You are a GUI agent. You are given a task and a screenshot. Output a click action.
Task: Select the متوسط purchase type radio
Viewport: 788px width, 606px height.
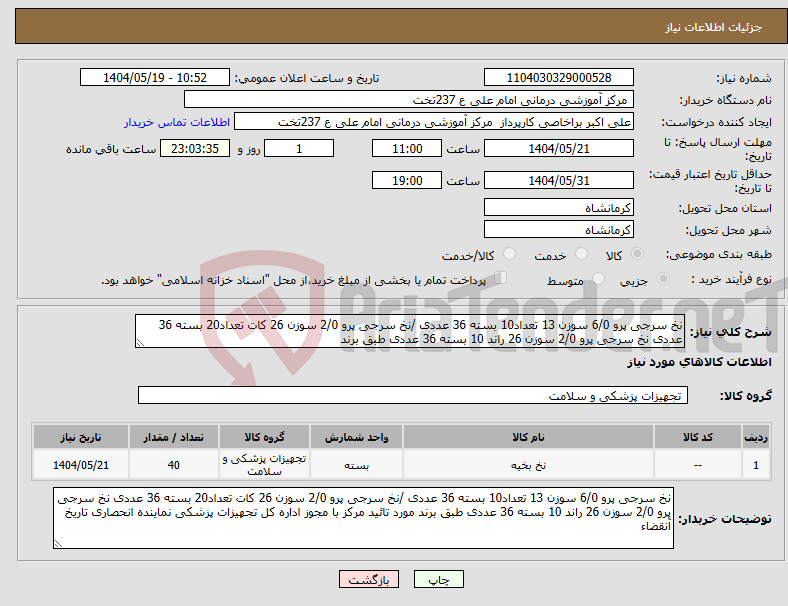click(x=598, y=279)
